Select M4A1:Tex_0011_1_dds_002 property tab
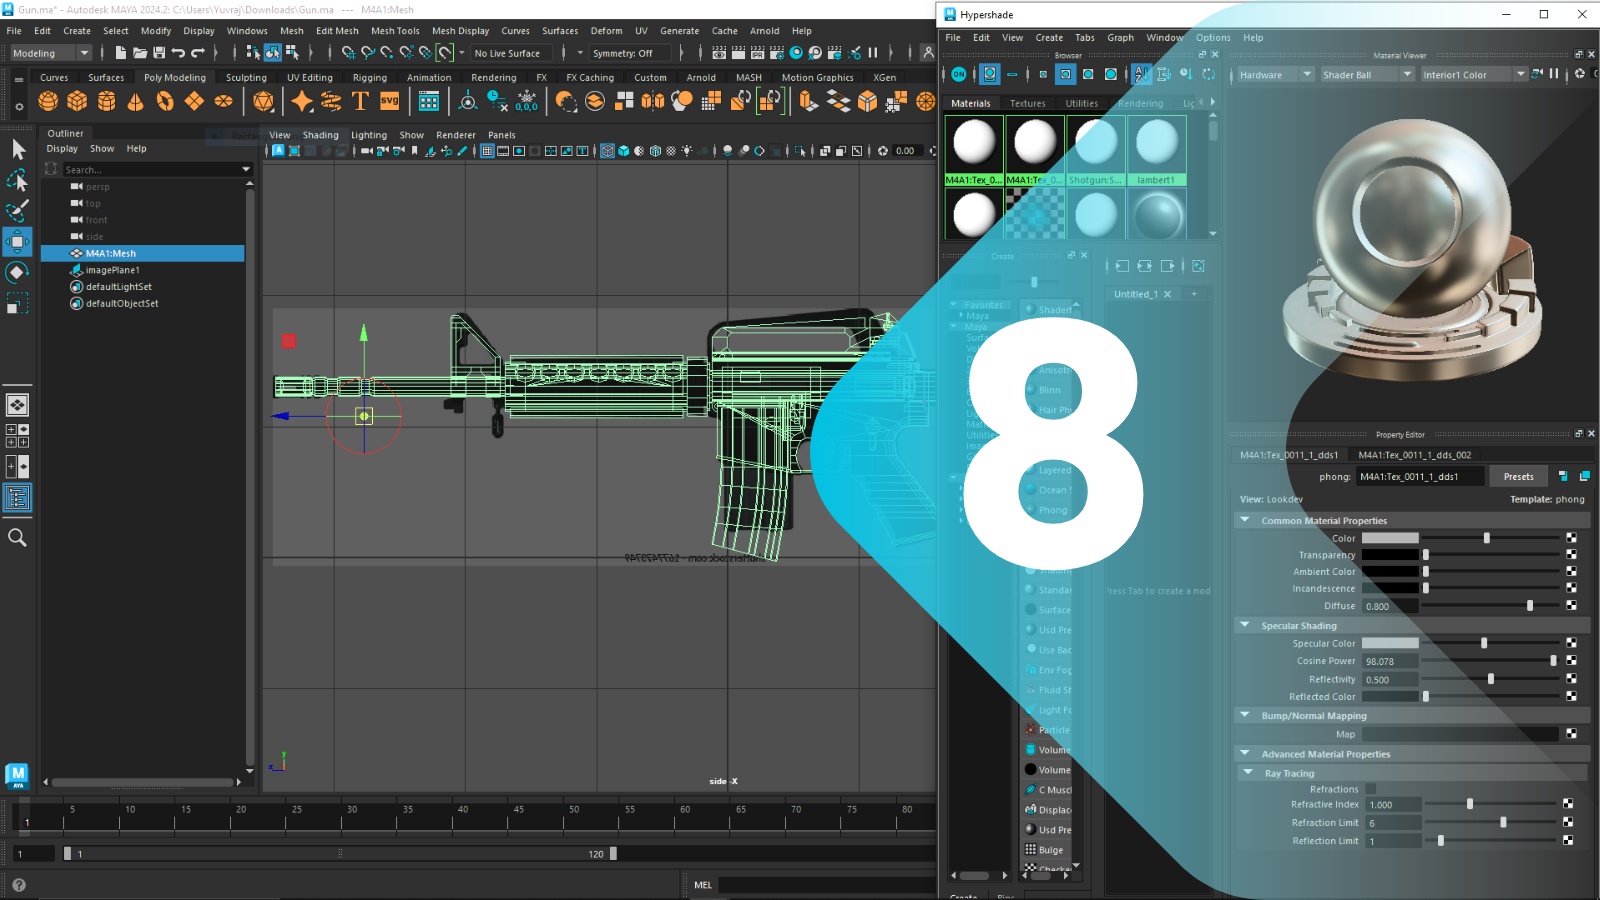The width and height of the screenshot is (1600, 900). click(x=1414, y=455)
